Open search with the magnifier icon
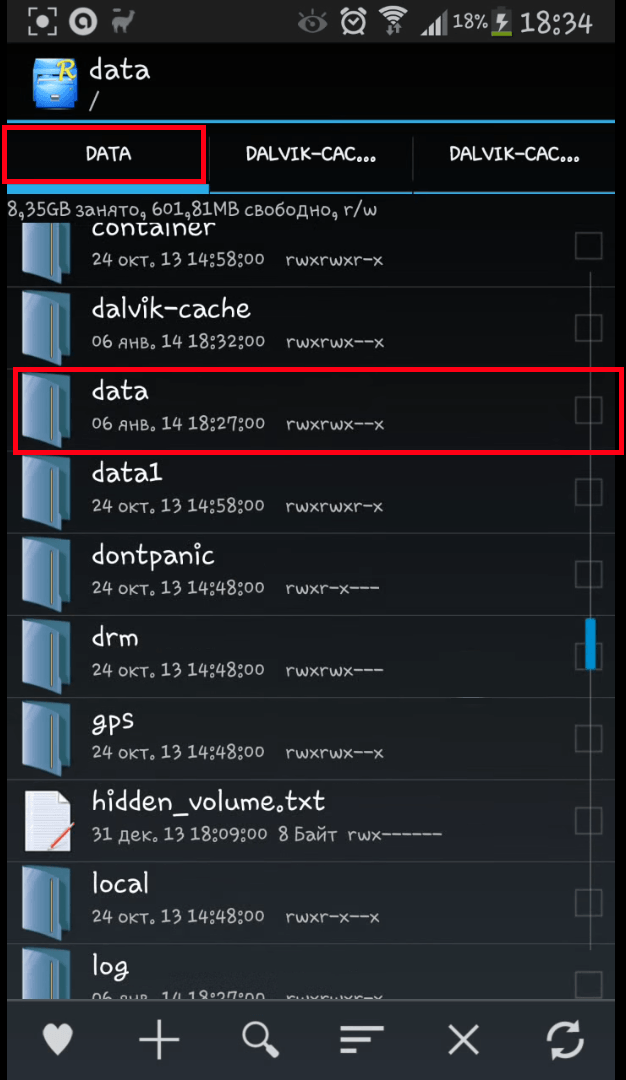The height and width of the screenshot is (1080, 626). pyautogui.click(x=260, y=1038)
